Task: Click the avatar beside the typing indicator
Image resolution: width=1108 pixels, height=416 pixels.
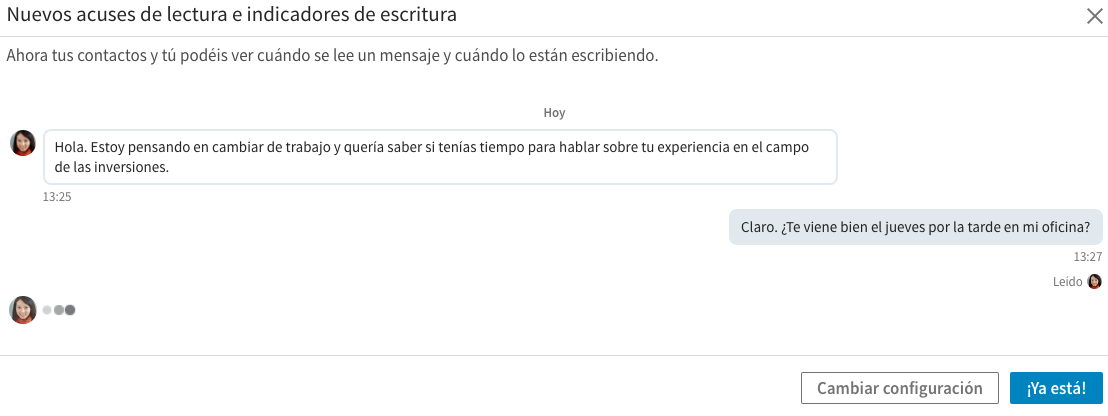Action: tap(23, 310)
